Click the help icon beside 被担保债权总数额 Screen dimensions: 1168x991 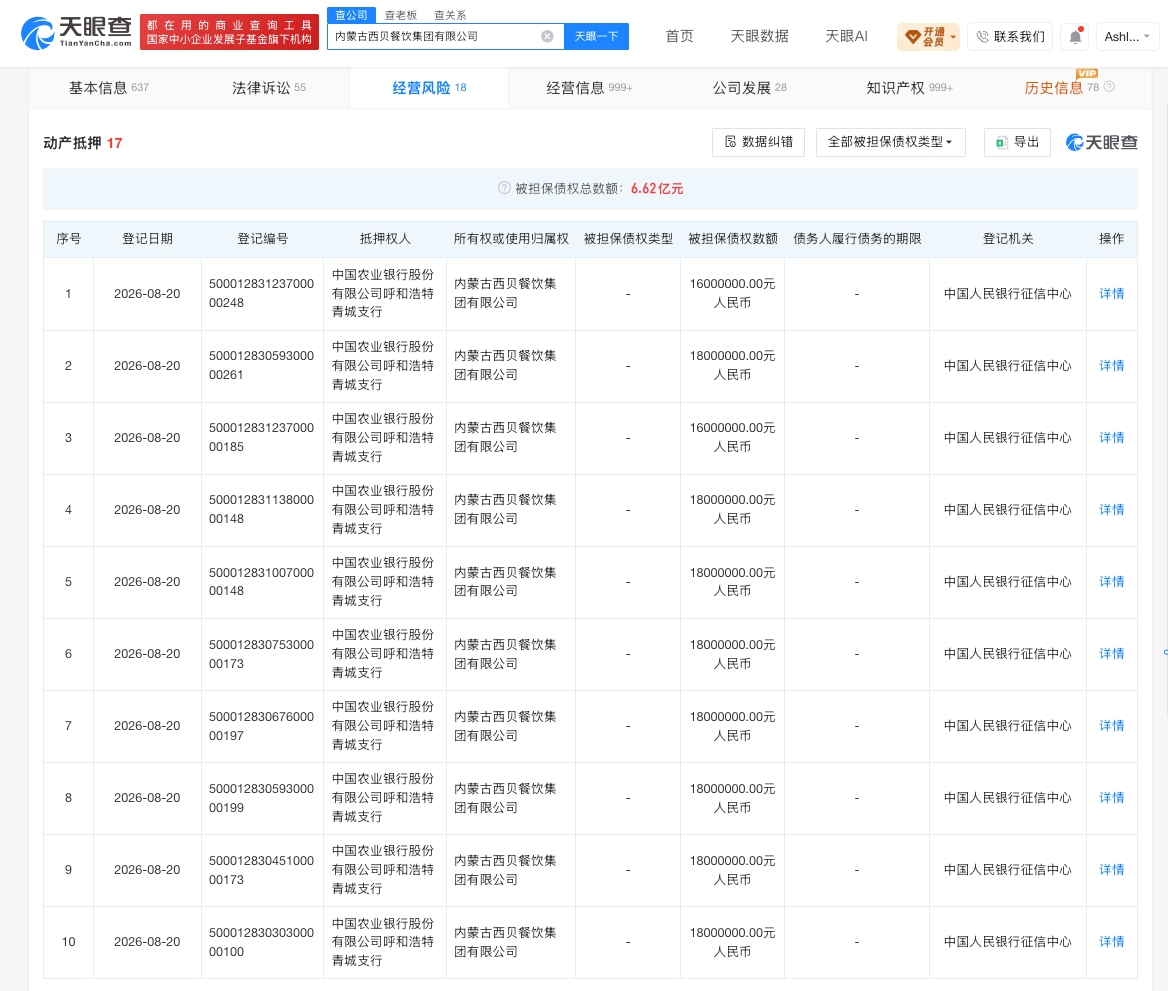pos(504,189)
